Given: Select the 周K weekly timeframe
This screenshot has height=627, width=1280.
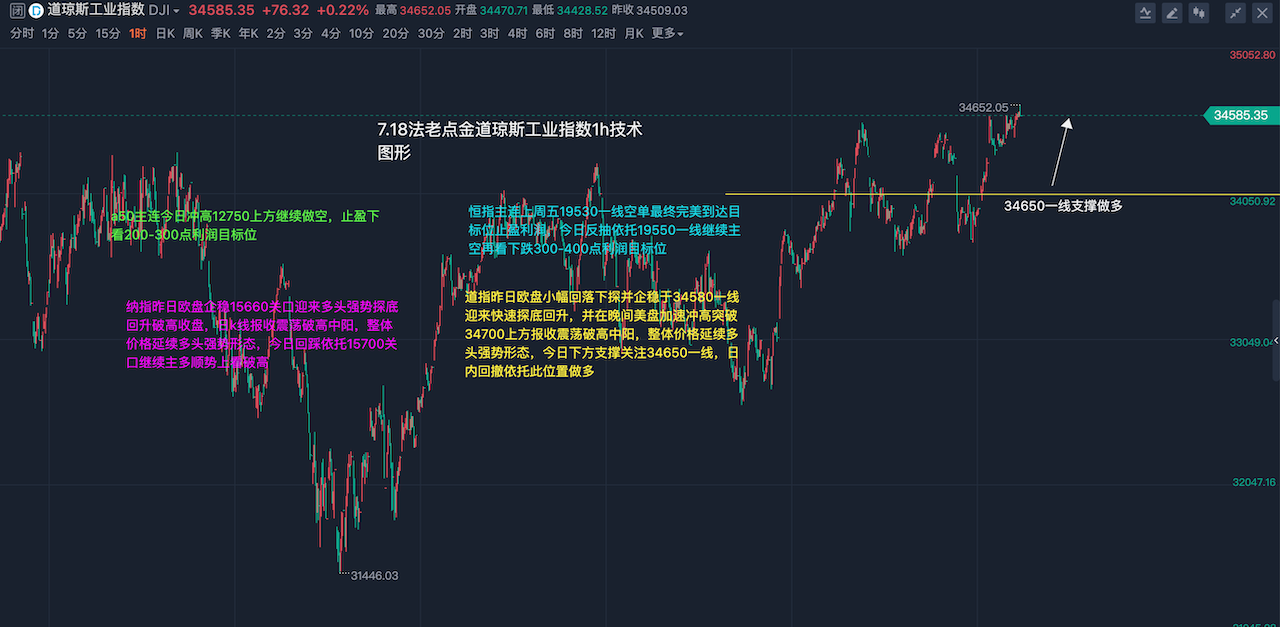Looking at the screenshot, I should [192, 33].
